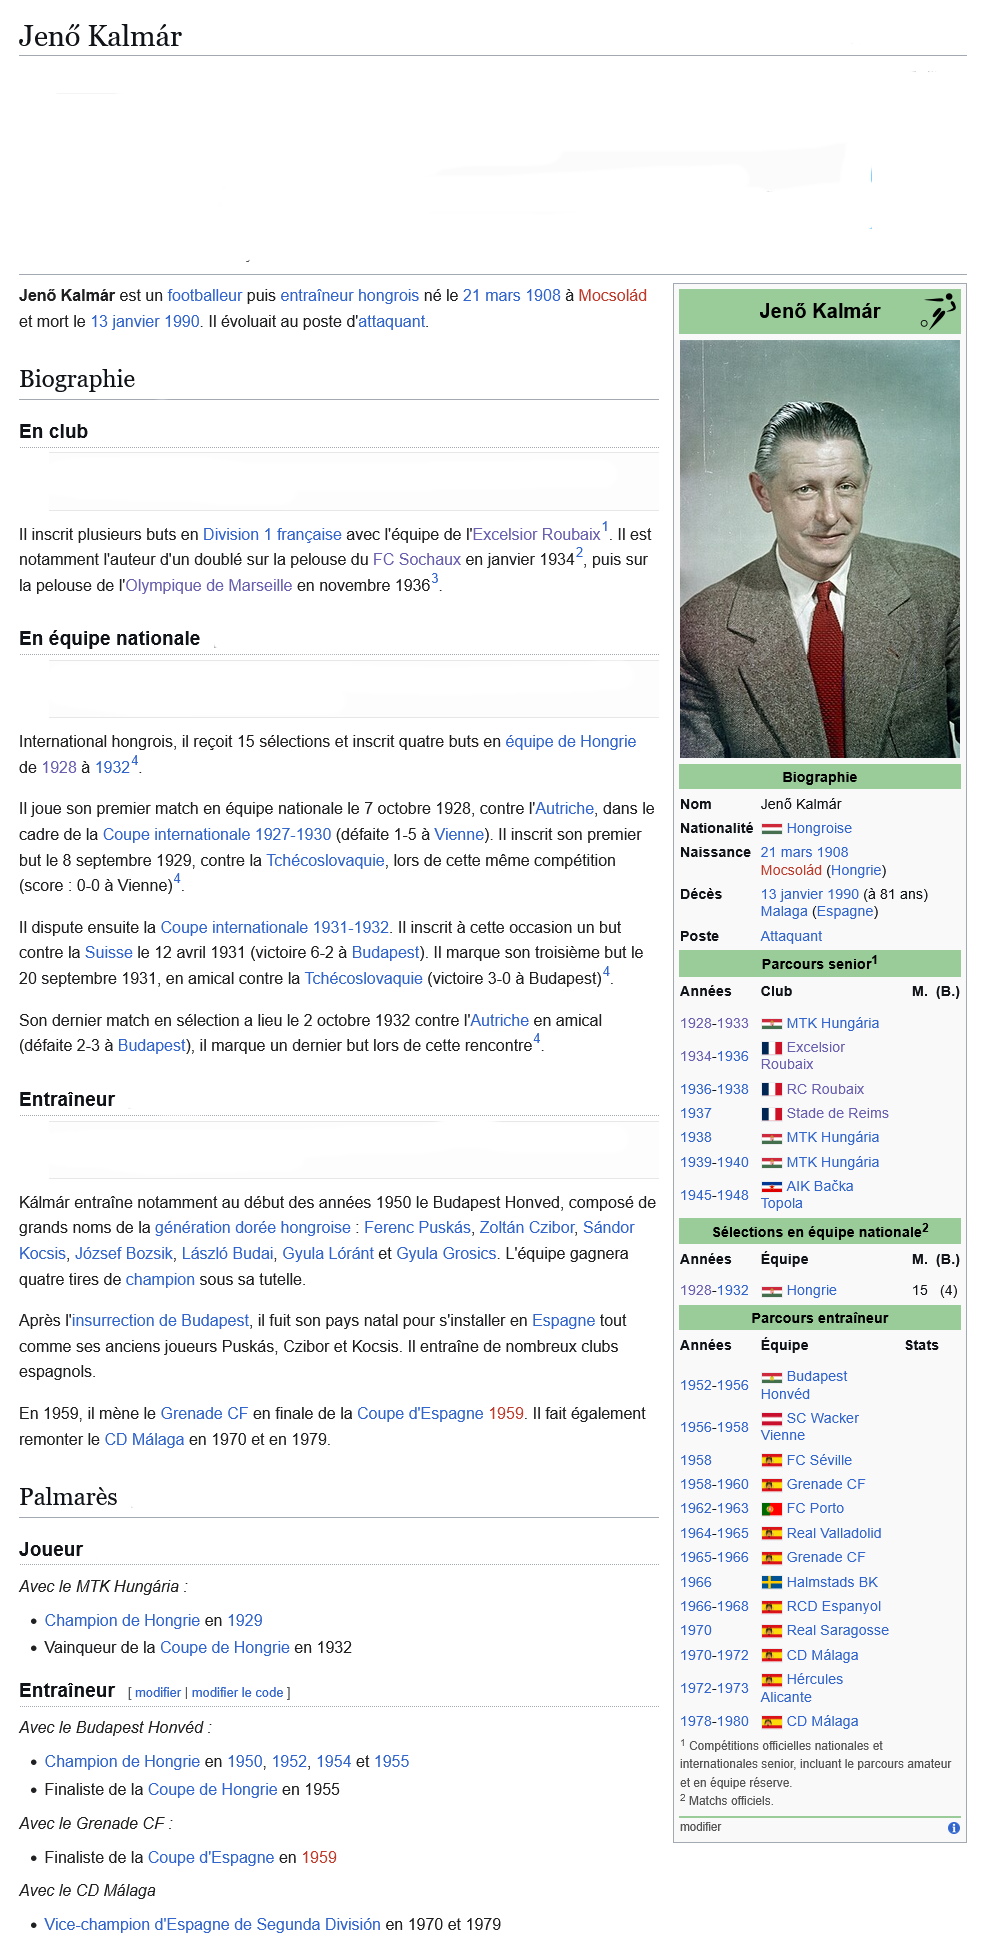Open the portrait photo of Jenő Kalmár
The width and height of the screenshot is (991, 1946).
(x=819, y=548)
